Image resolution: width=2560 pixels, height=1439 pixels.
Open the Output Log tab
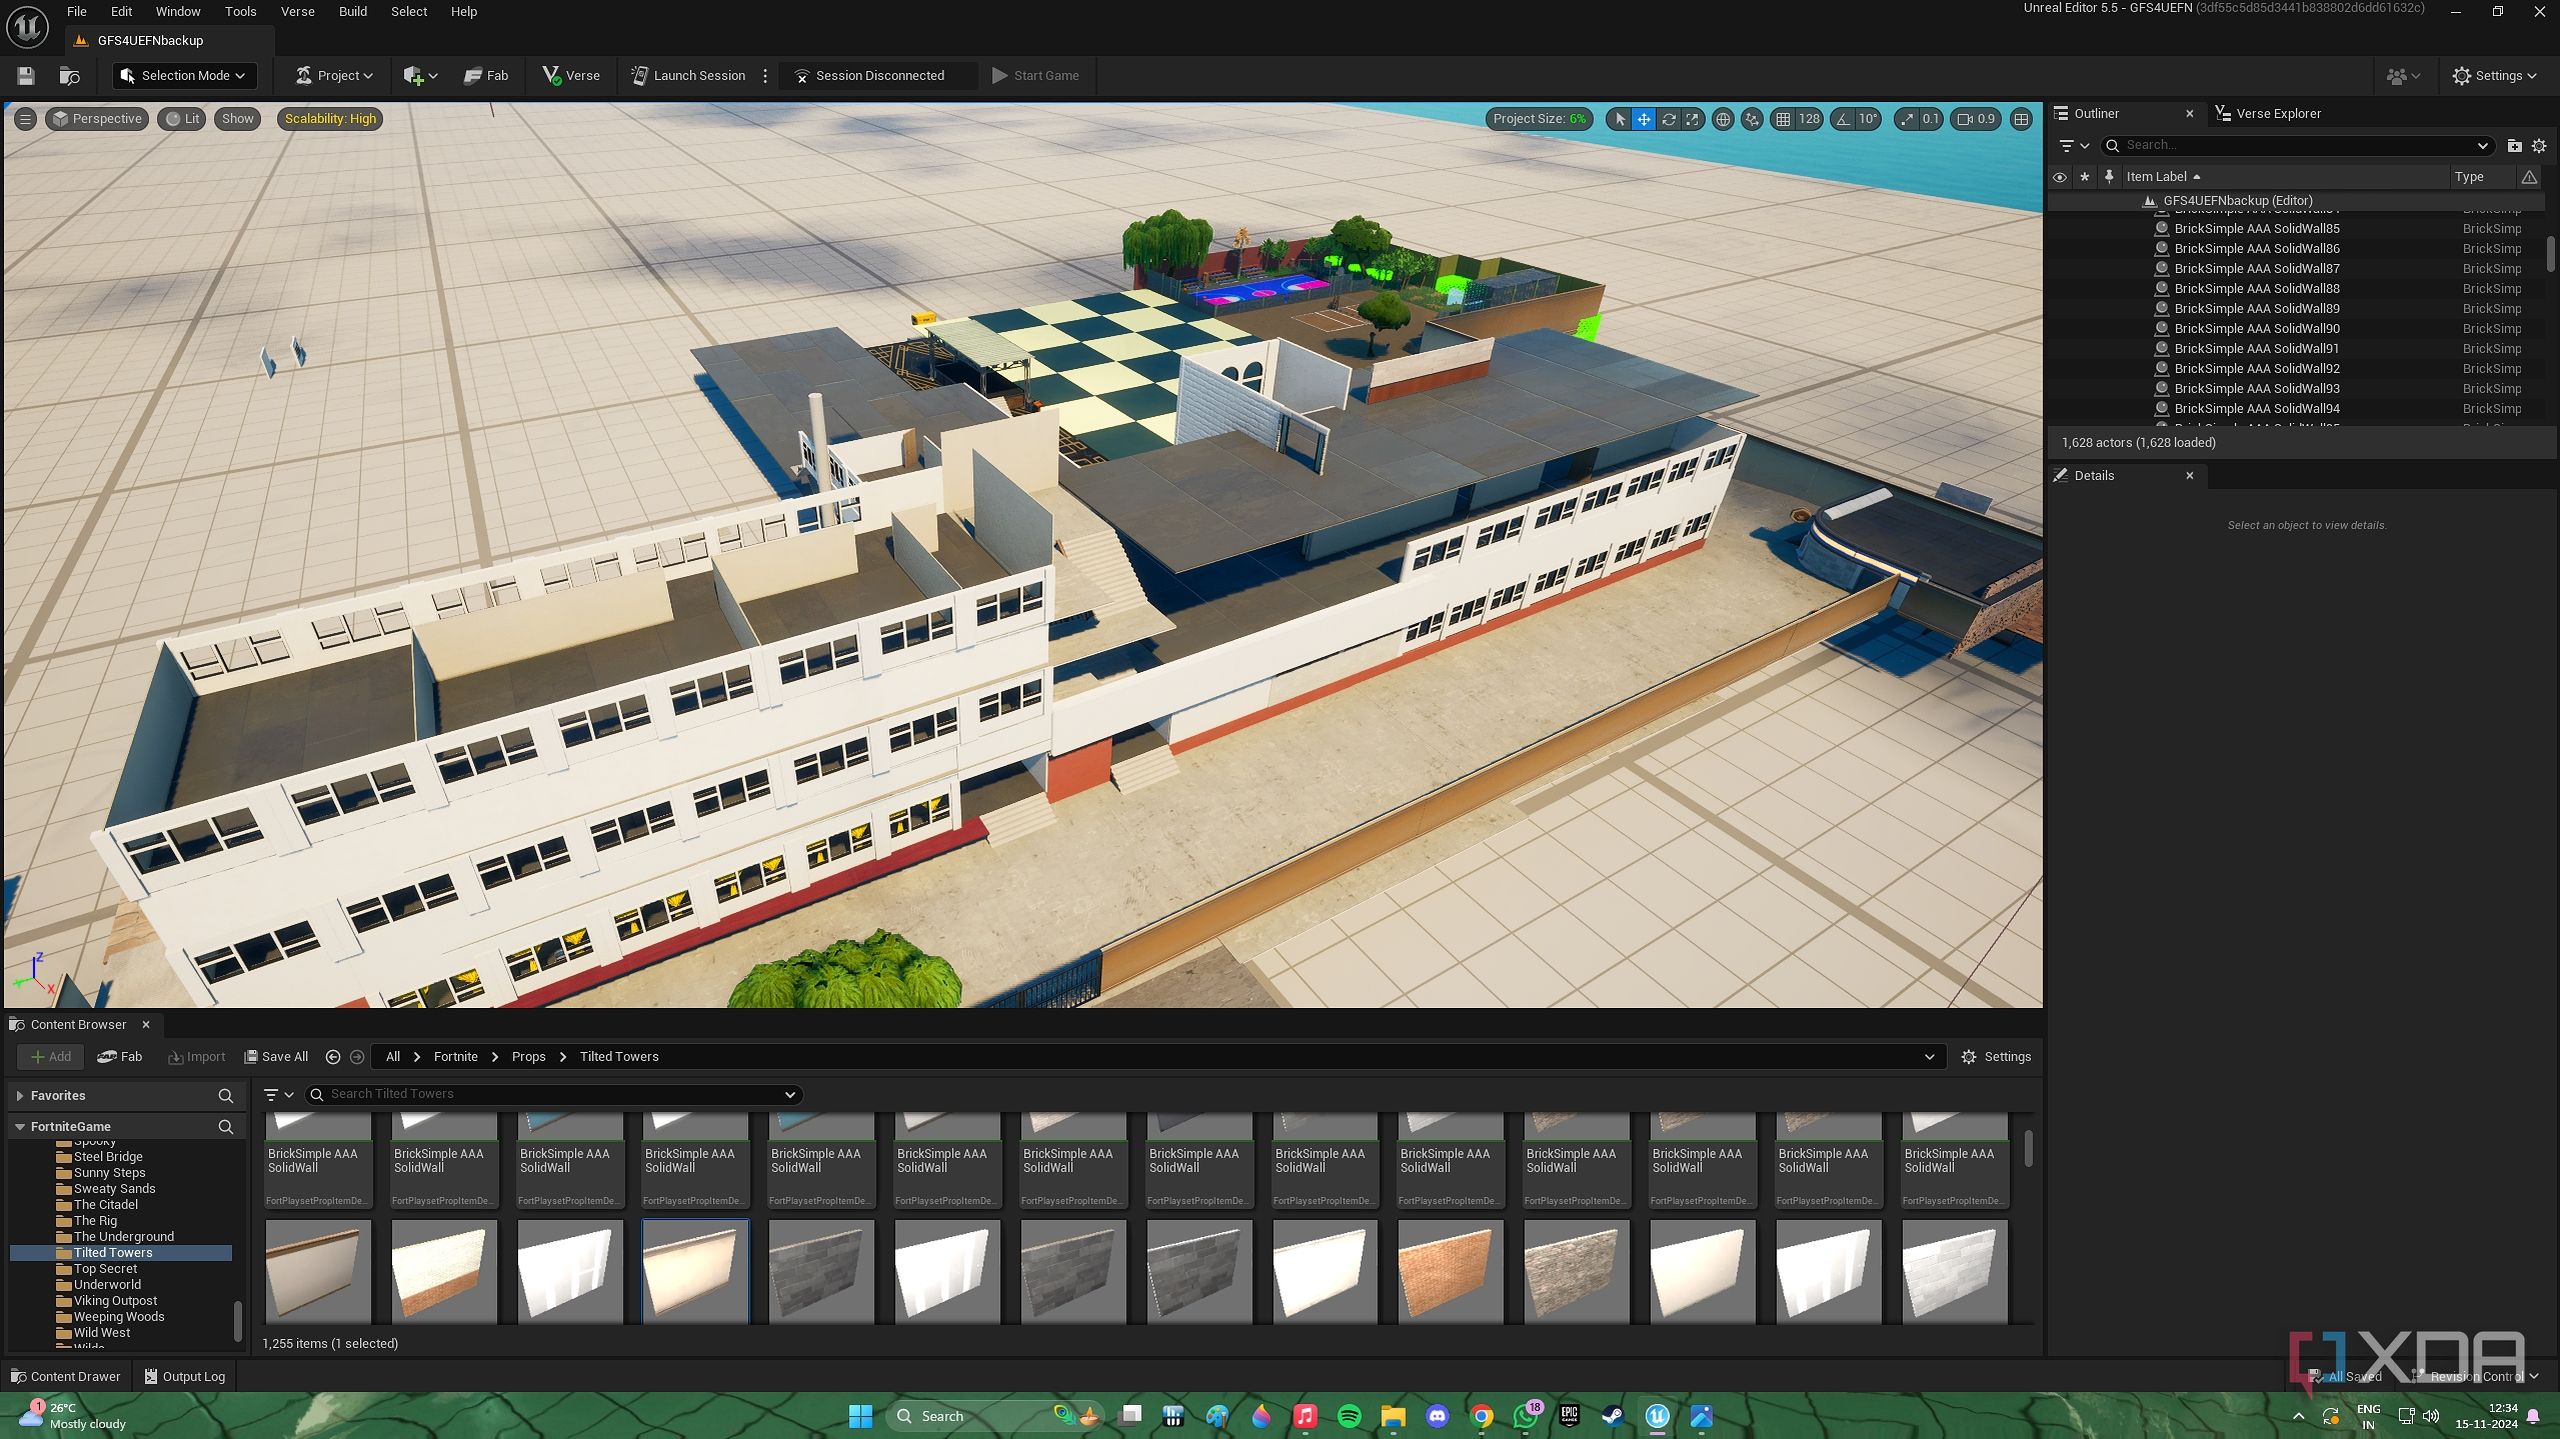[185, 1377]
